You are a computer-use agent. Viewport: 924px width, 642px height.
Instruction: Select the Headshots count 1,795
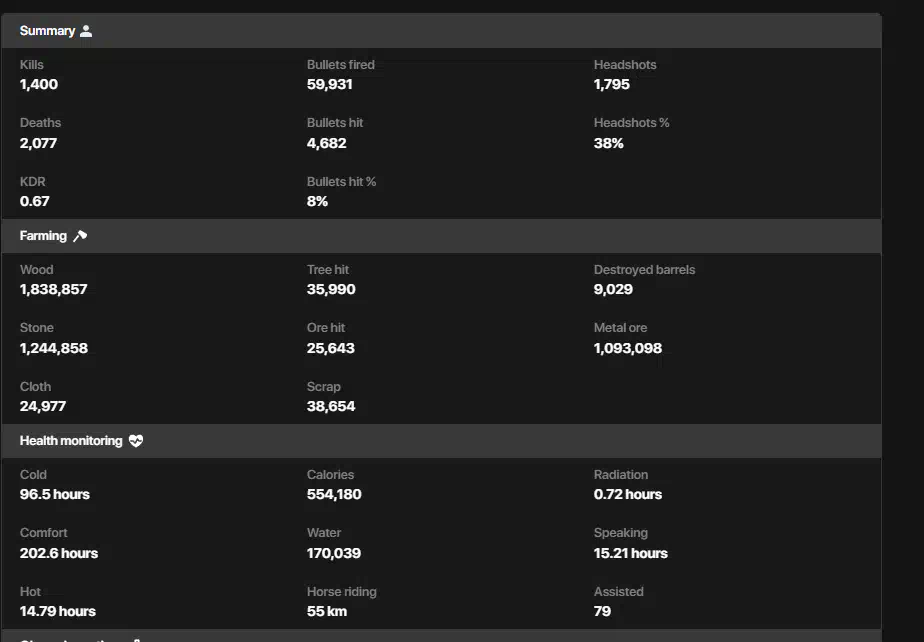[612, 84]
